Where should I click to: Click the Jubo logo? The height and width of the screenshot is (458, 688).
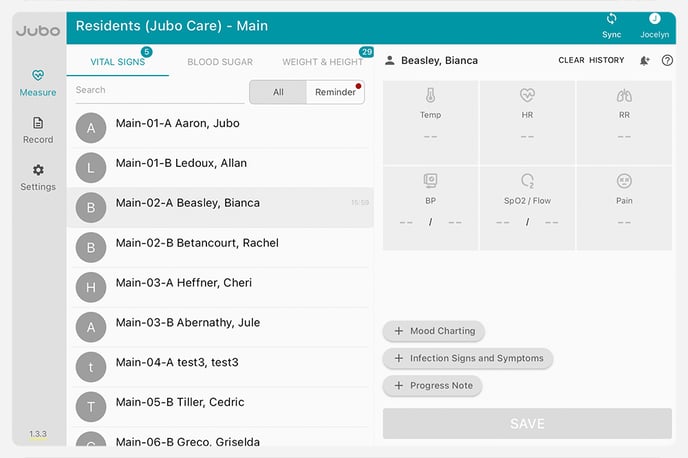click(38, 31)
